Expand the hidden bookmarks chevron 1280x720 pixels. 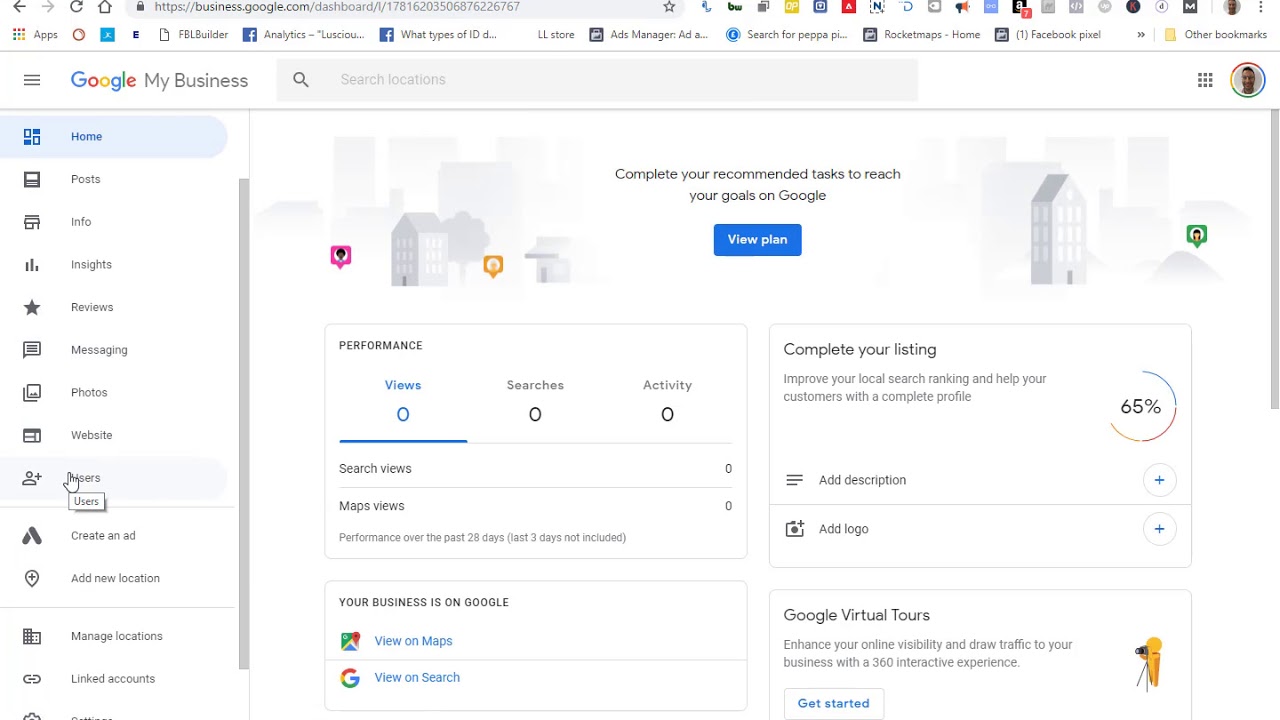[x=1141, y=35]
